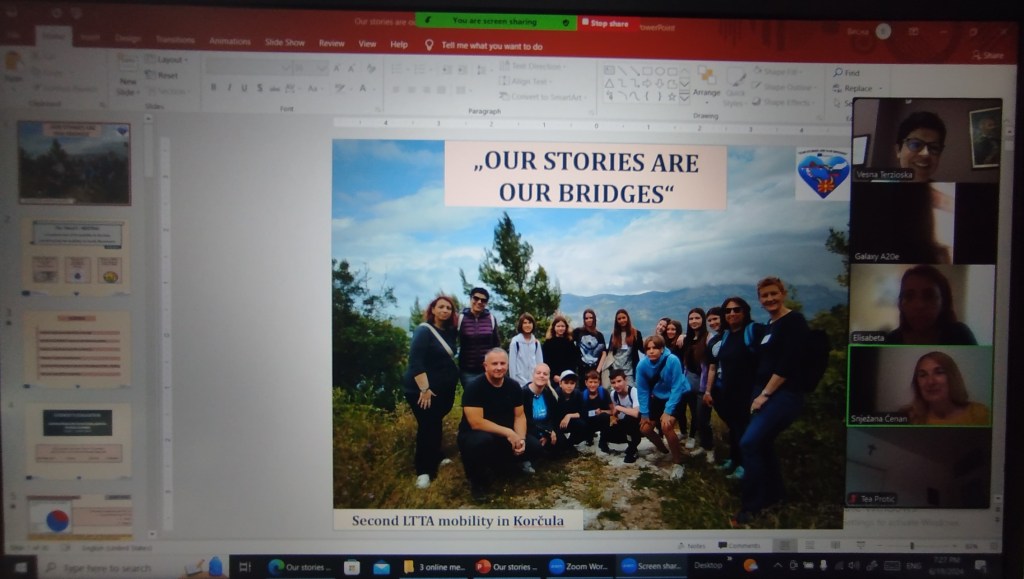Screen dimensions: 1024x579
Task: Toggle Underline formatting in Font group
Action: (x=244, y=88)
